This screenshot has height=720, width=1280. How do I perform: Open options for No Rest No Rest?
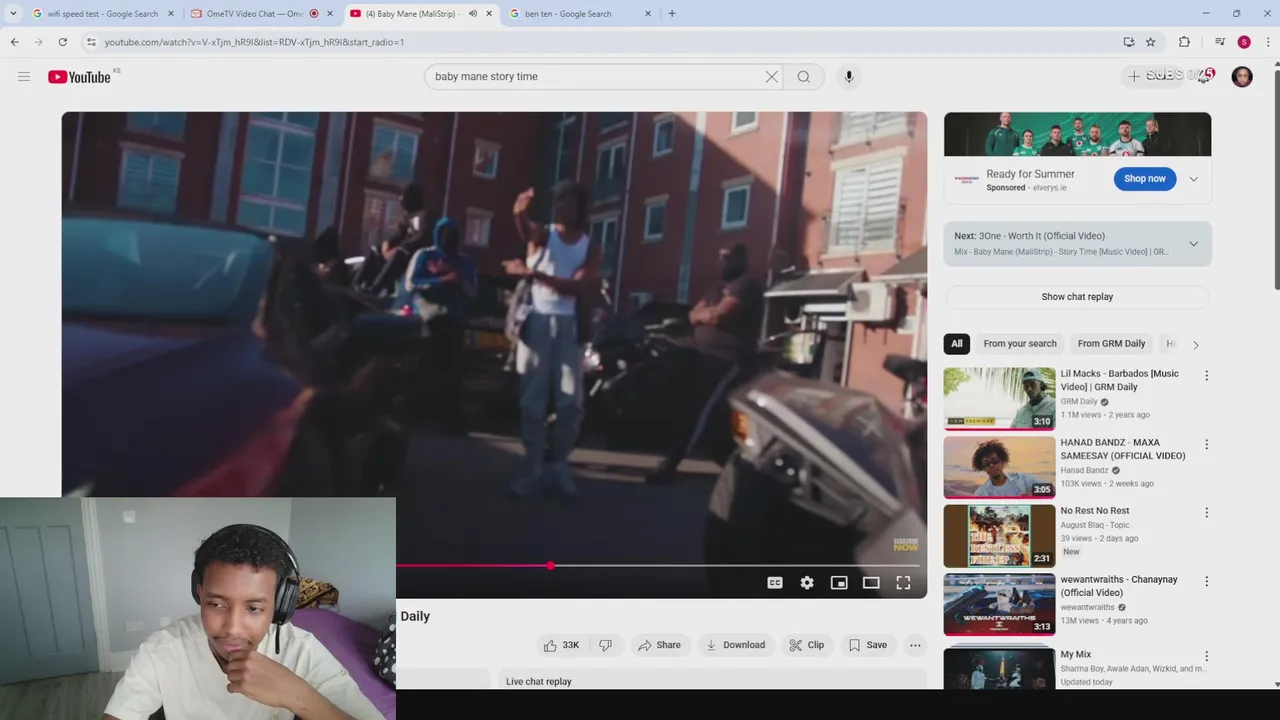(1206, 512)
